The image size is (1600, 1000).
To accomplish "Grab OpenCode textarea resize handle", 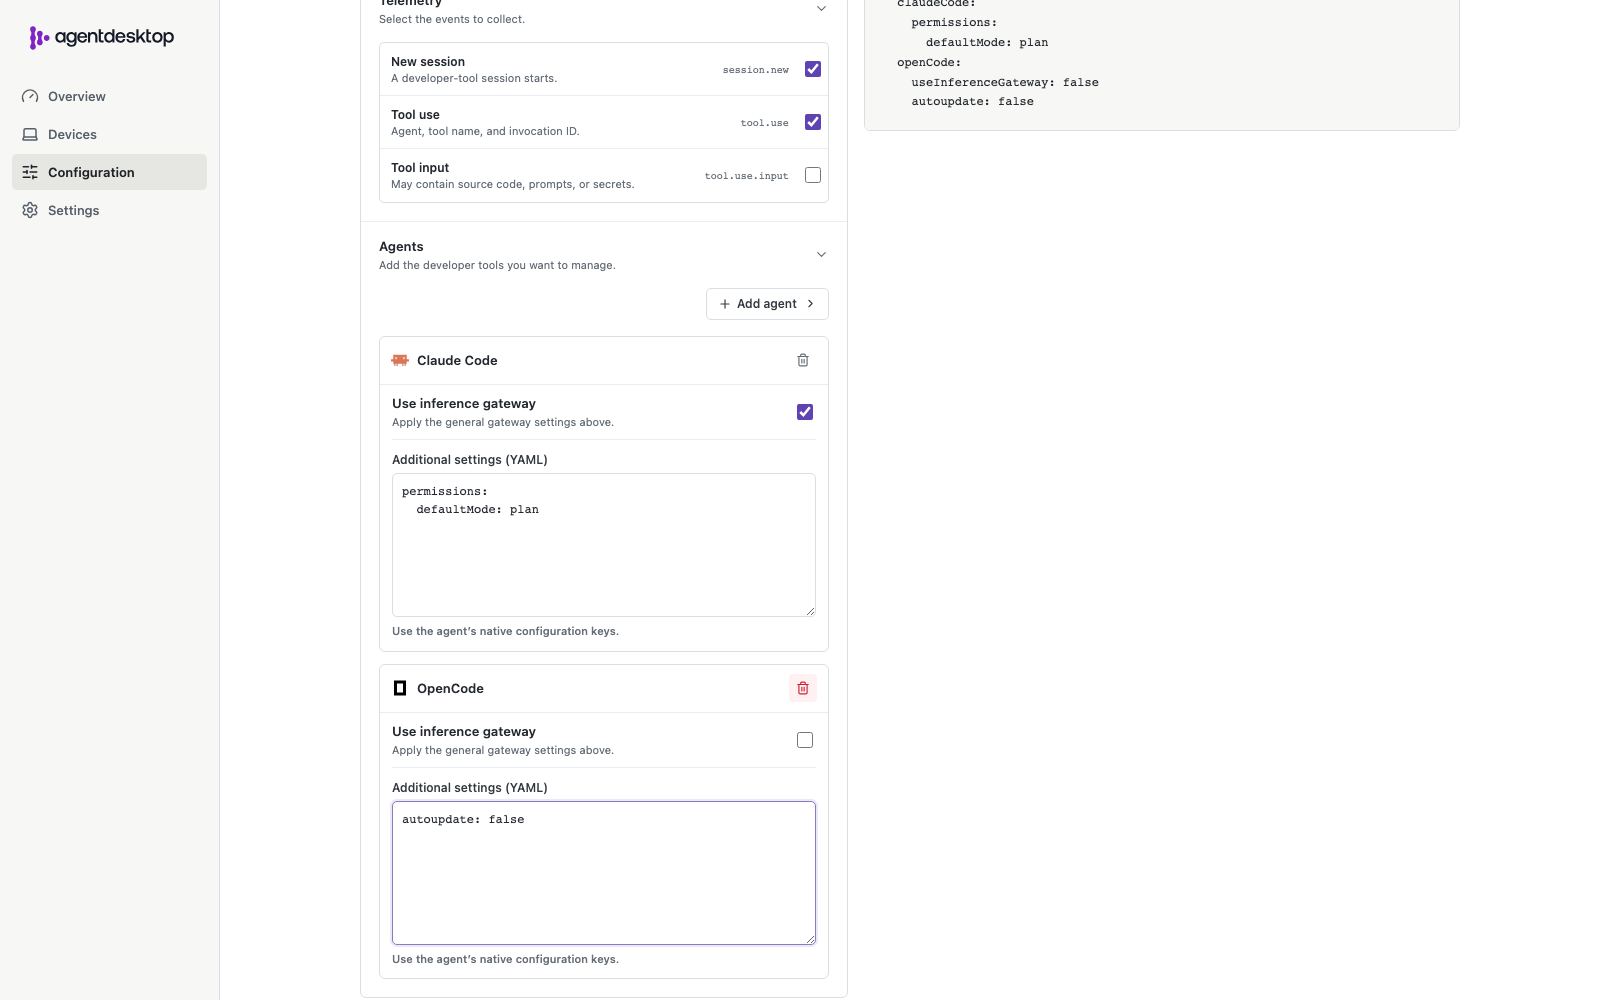I will point(810,939).
